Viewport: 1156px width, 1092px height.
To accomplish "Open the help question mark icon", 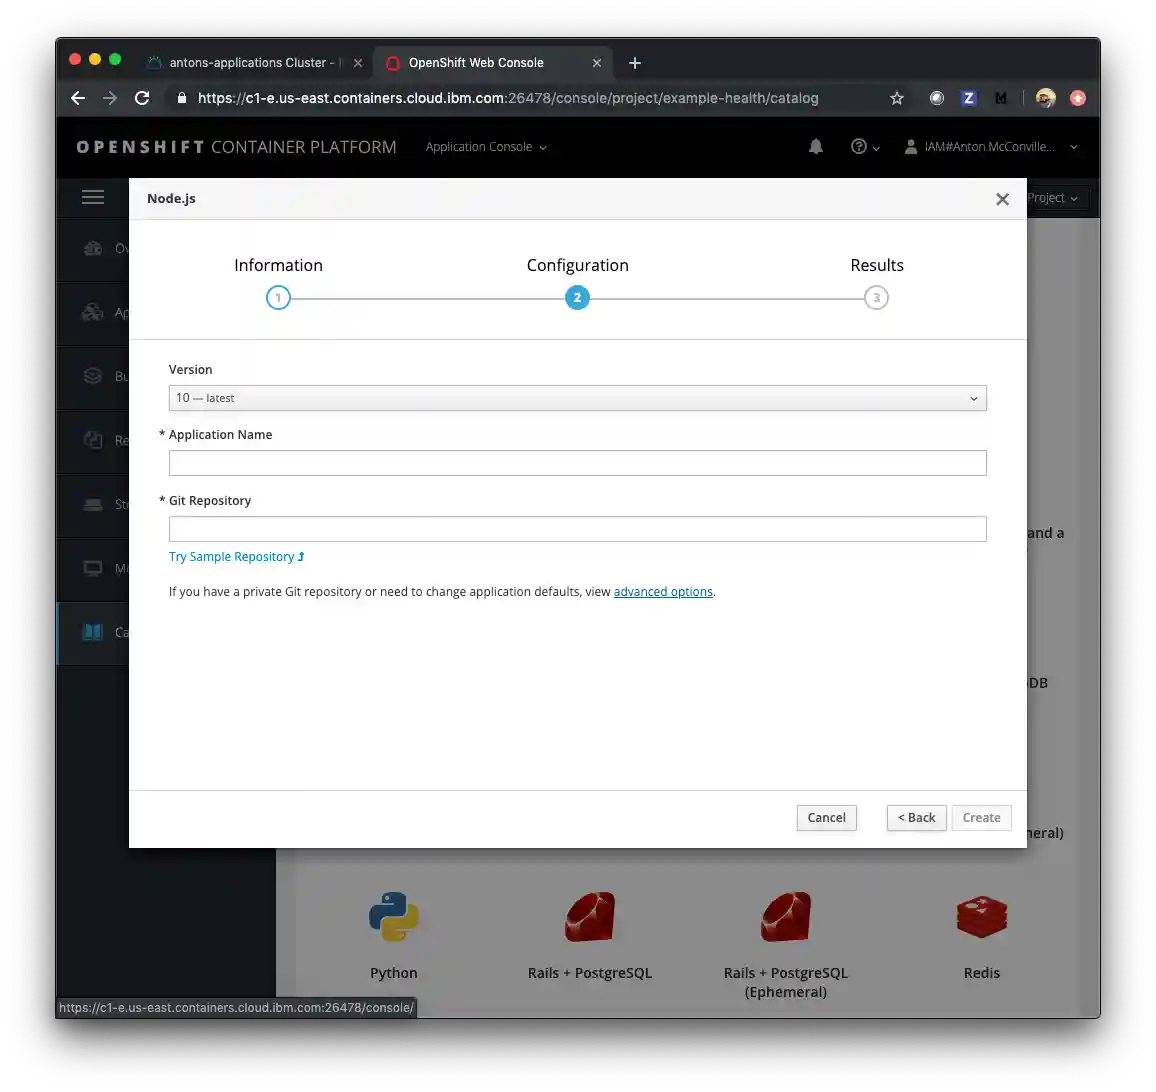I will point(858,146).
